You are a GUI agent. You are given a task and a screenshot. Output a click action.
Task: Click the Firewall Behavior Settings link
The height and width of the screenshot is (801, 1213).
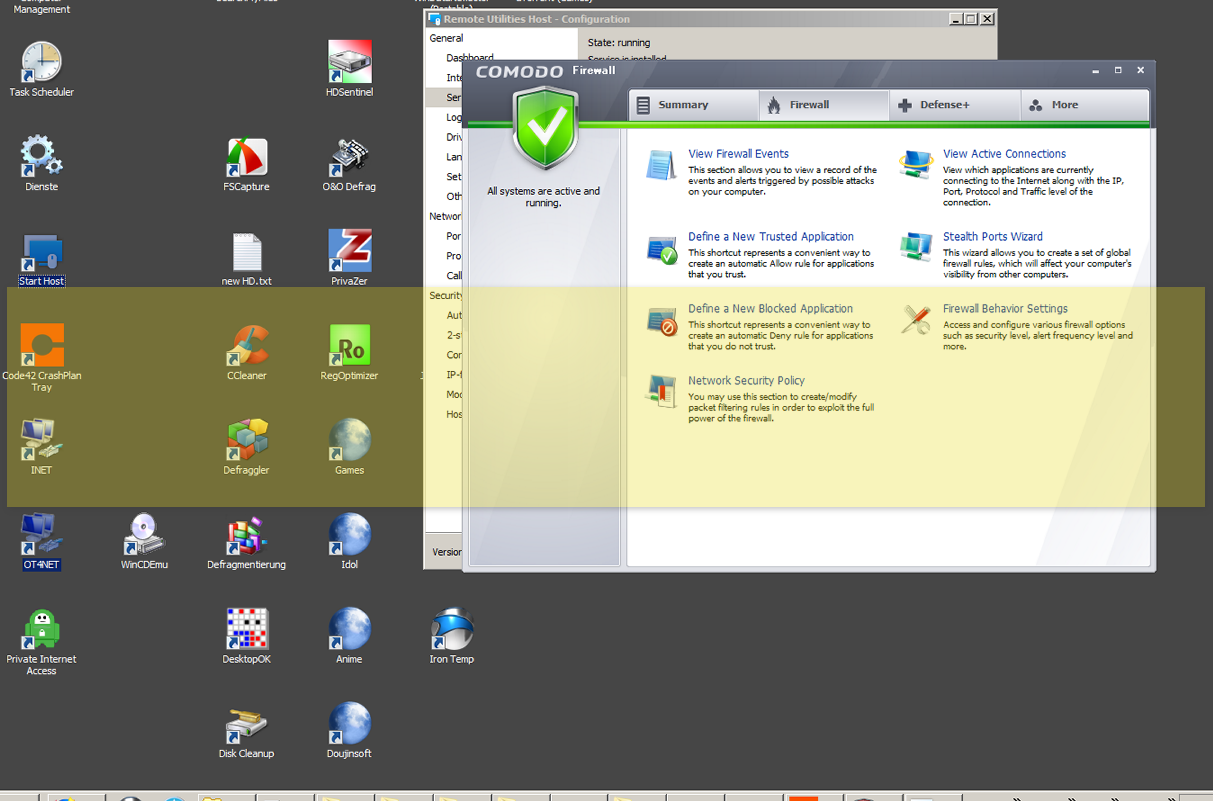(x=1005, y=309)
